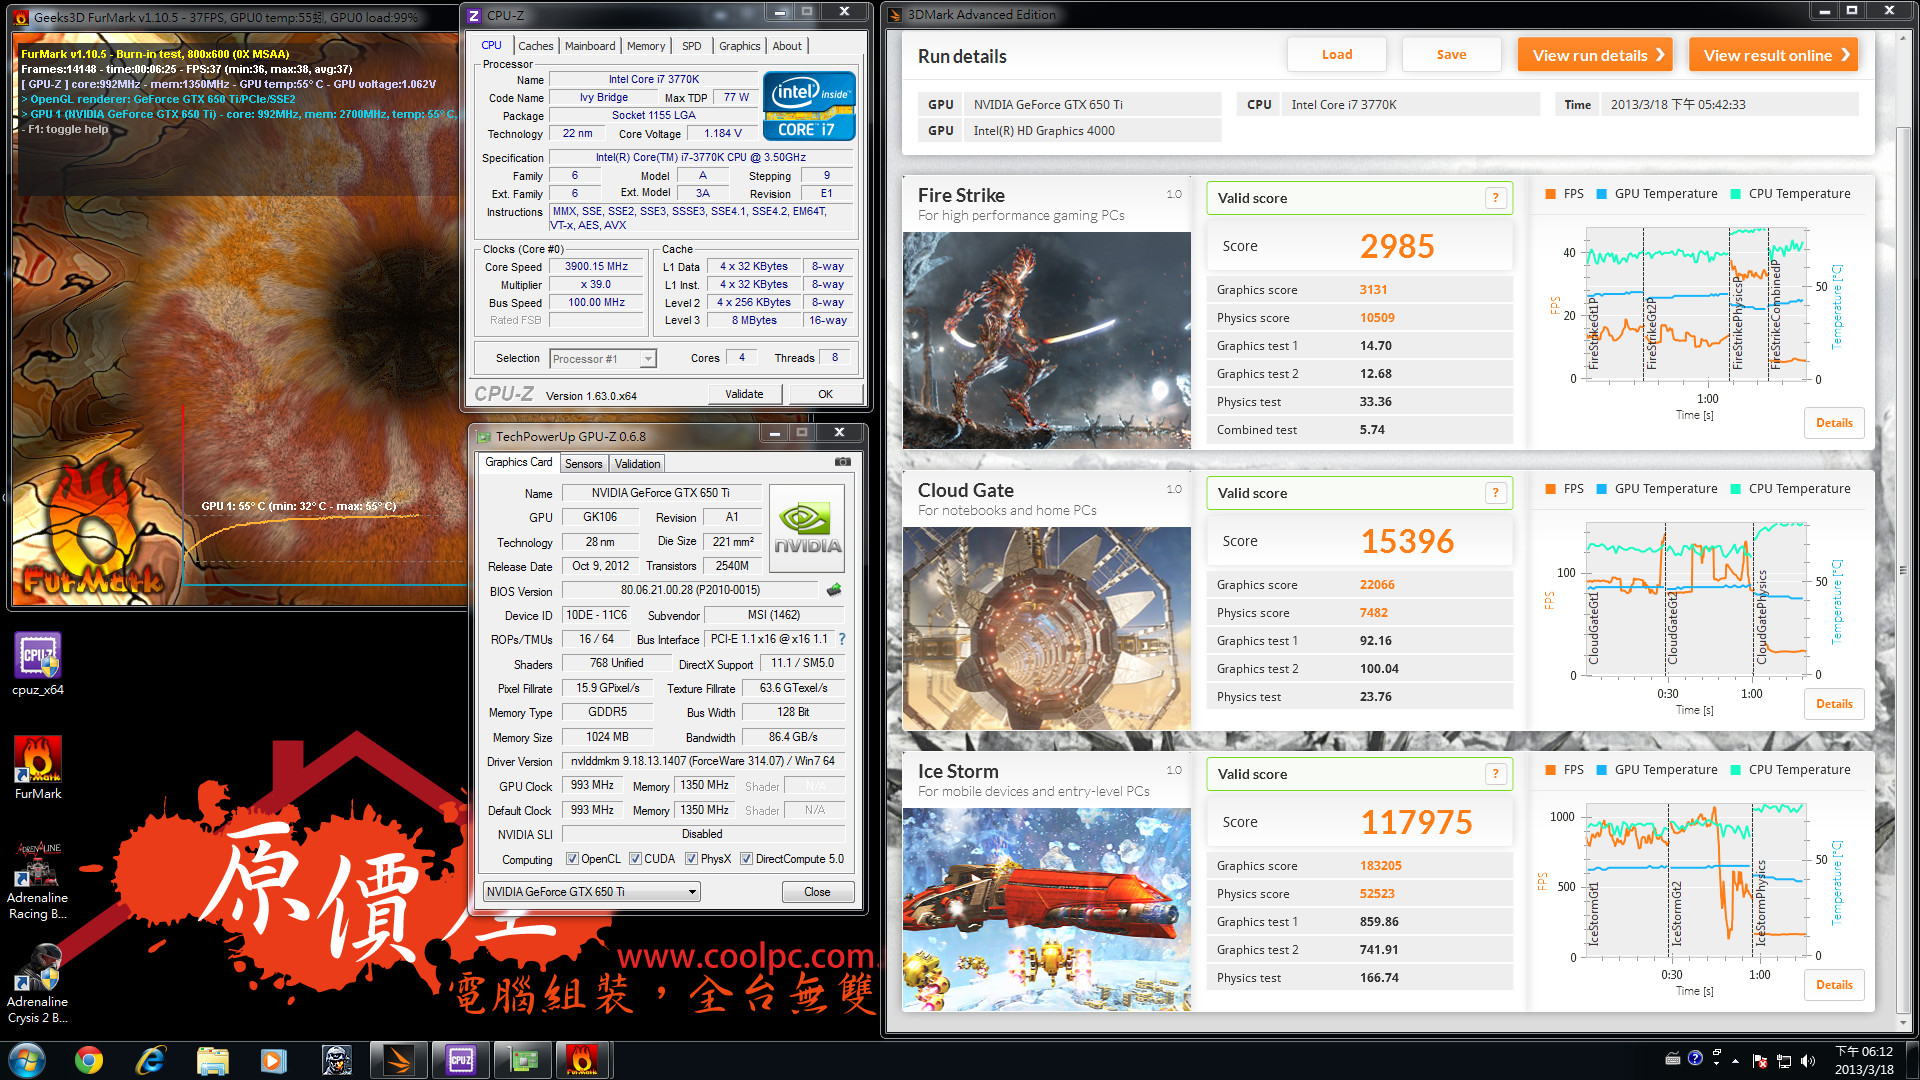The height and width of the screenshot is (1080, 1920).
Task: Click the Fire Strike score value 2985
Action: pos(1397,246)
